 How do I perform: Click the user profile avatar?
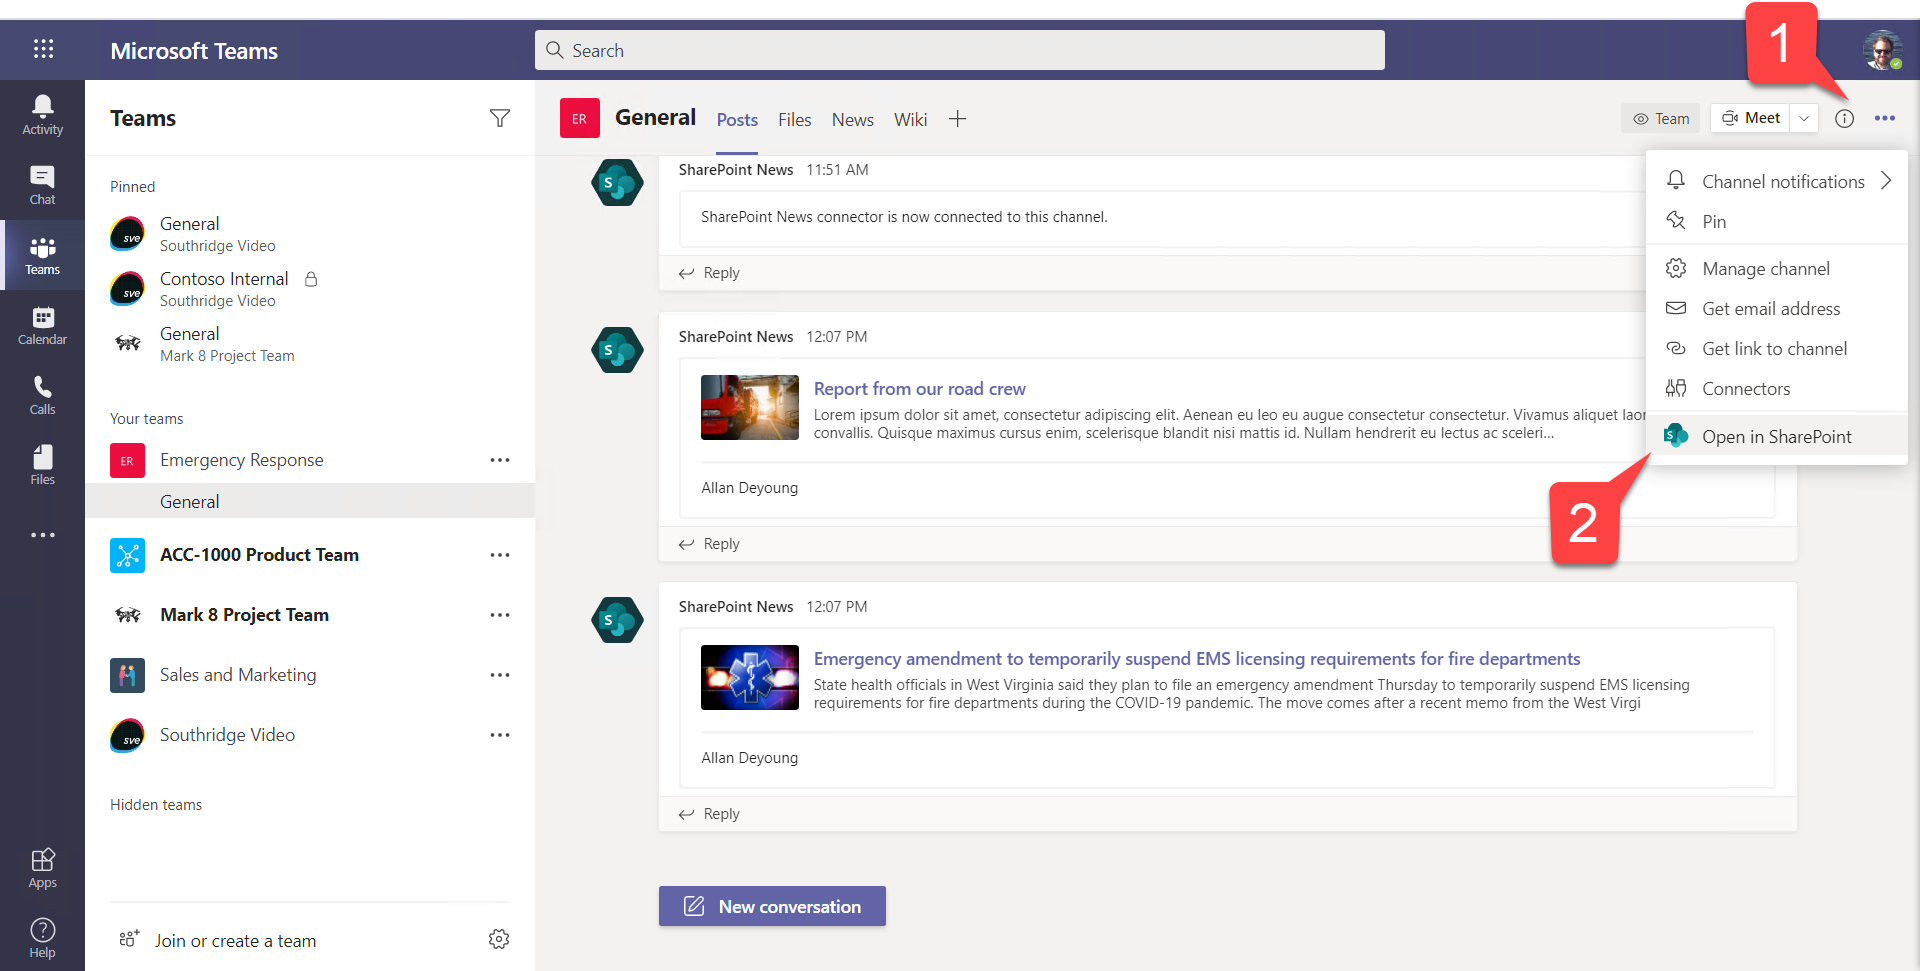[x=1882, y=50]
